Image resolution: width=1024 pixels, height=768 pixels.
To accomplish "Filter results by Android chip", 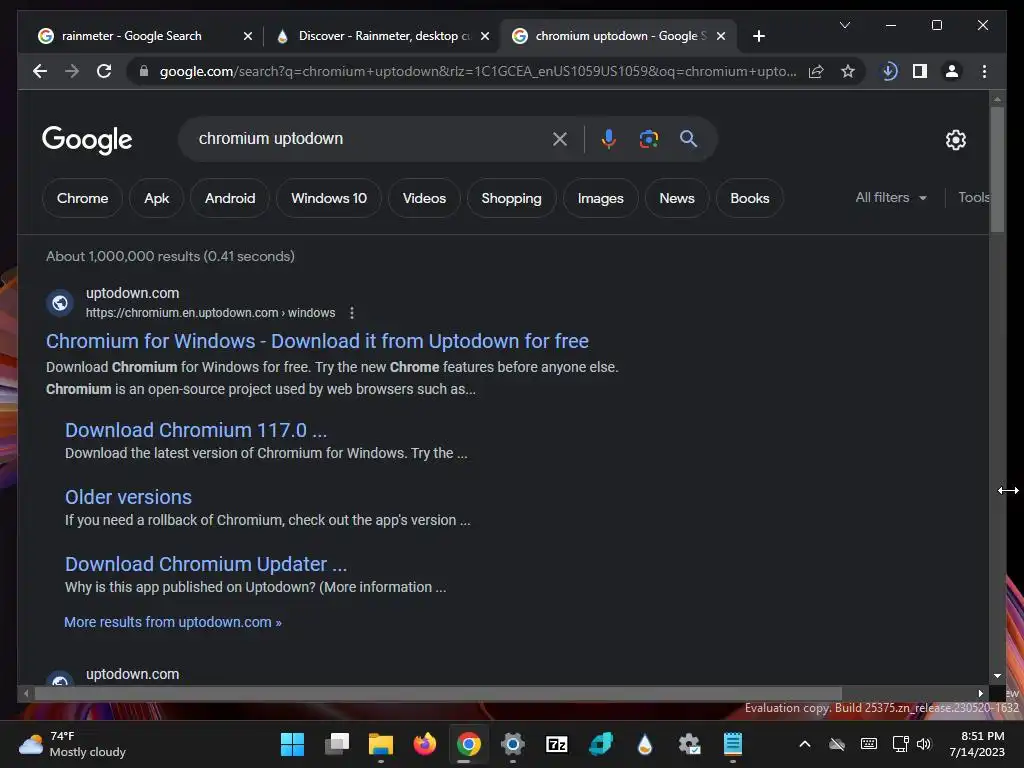I will coord(230,198).
